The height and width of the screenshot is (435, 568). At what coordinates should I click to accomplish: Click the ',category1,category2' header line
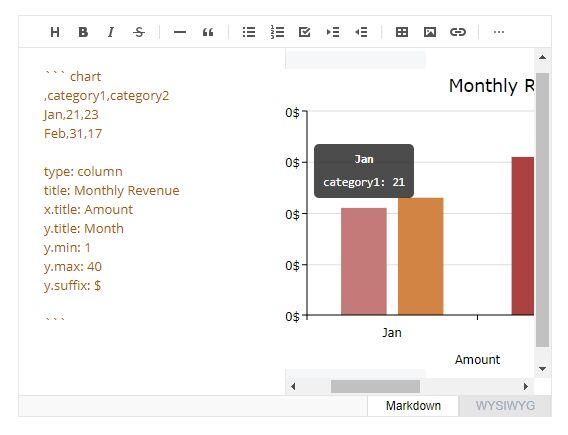106,96
